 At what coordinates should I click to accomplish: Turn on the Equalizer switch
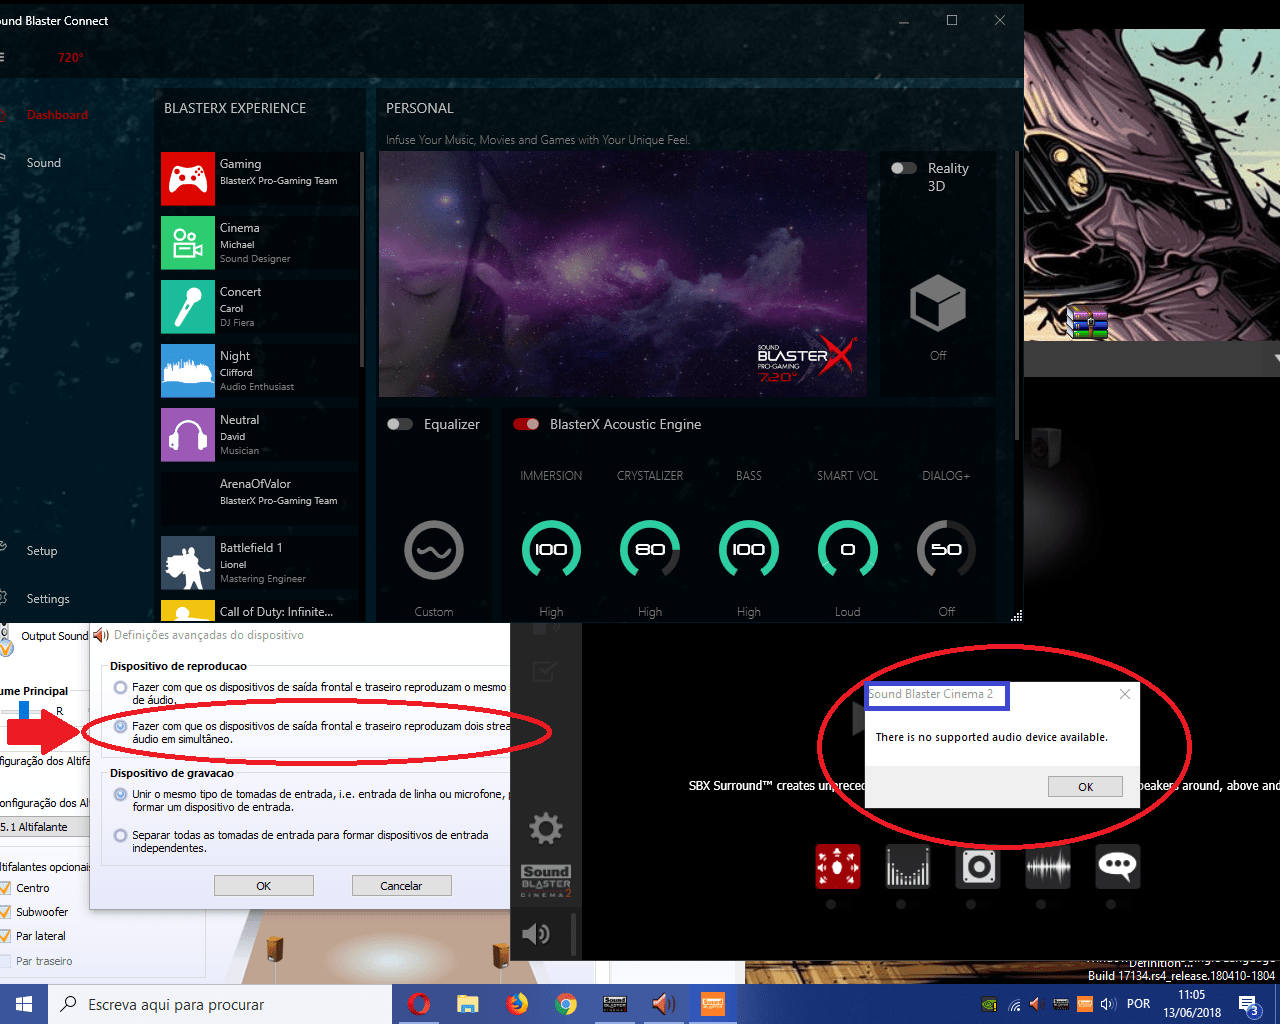click(400, 424)
